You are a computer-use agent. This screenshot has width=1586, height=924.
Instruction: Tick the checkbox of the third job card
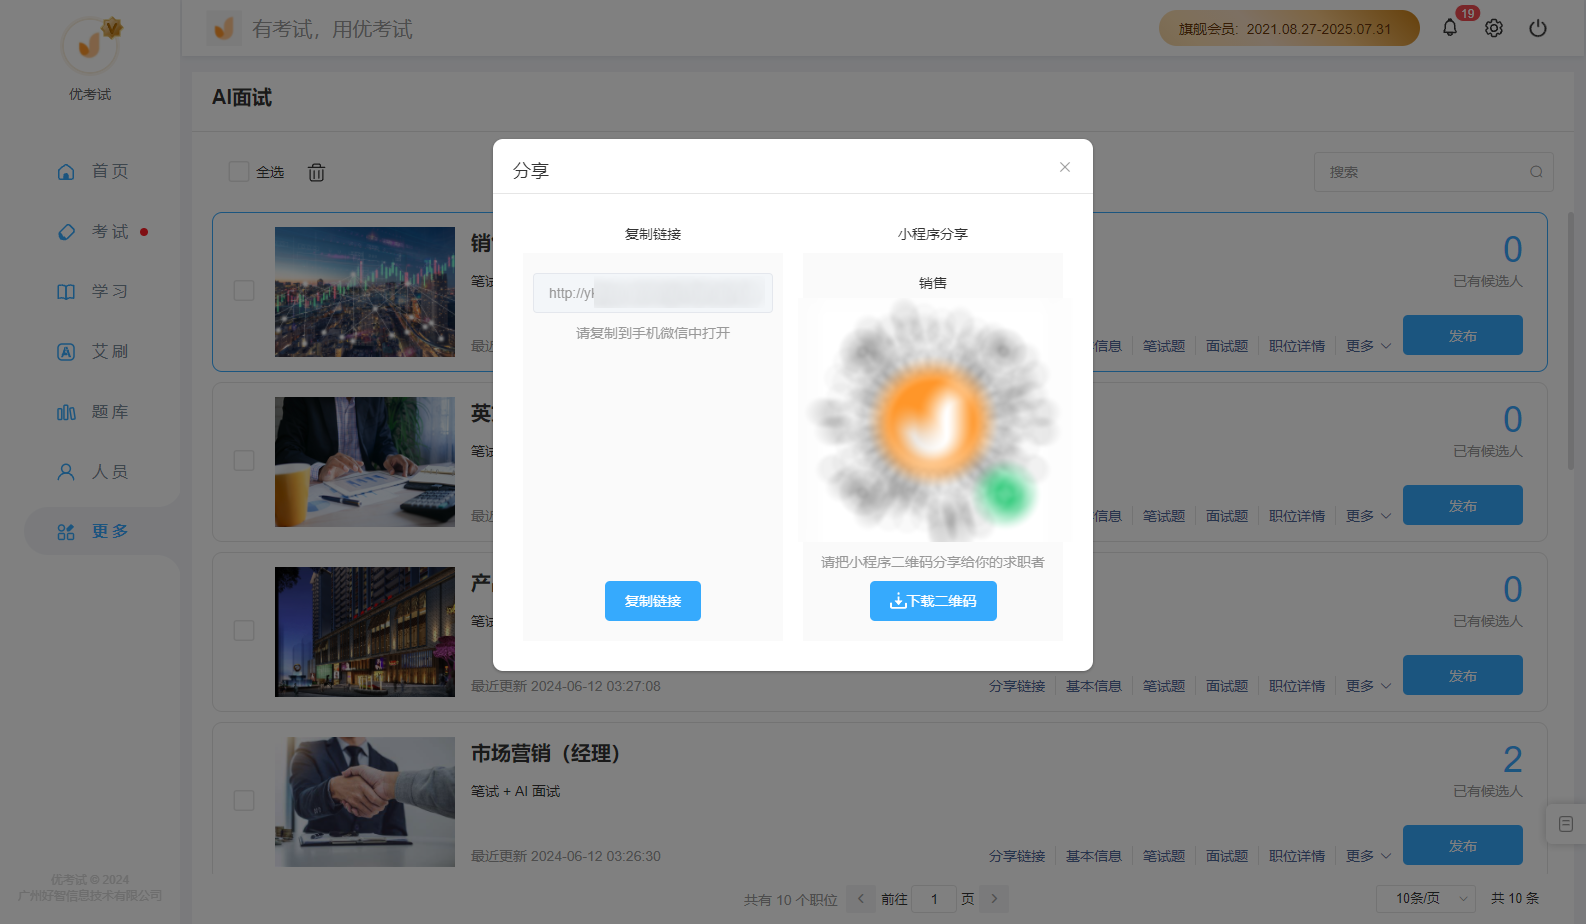pos(244,630)
